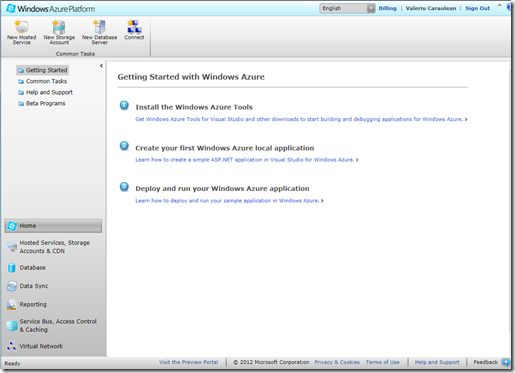Click the Valeriu Caraulean account name
The width and height of the screenshot is (515, 373).
pos(431,8)
